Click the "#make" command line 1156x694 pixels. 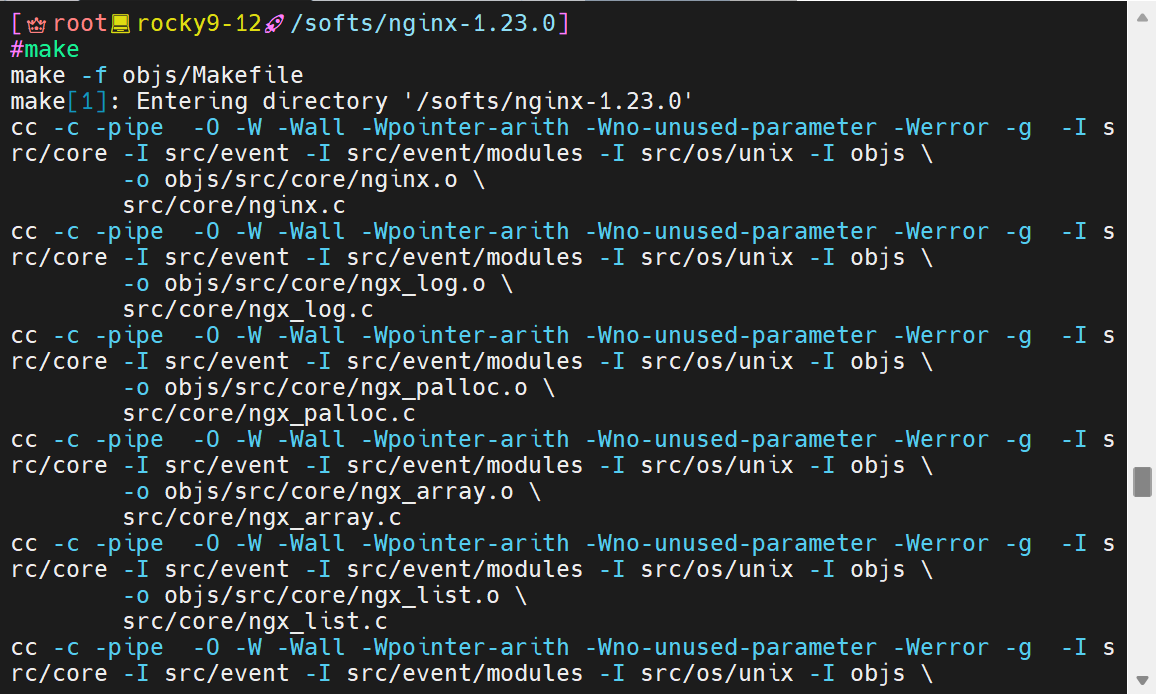(x=44, y=49)
